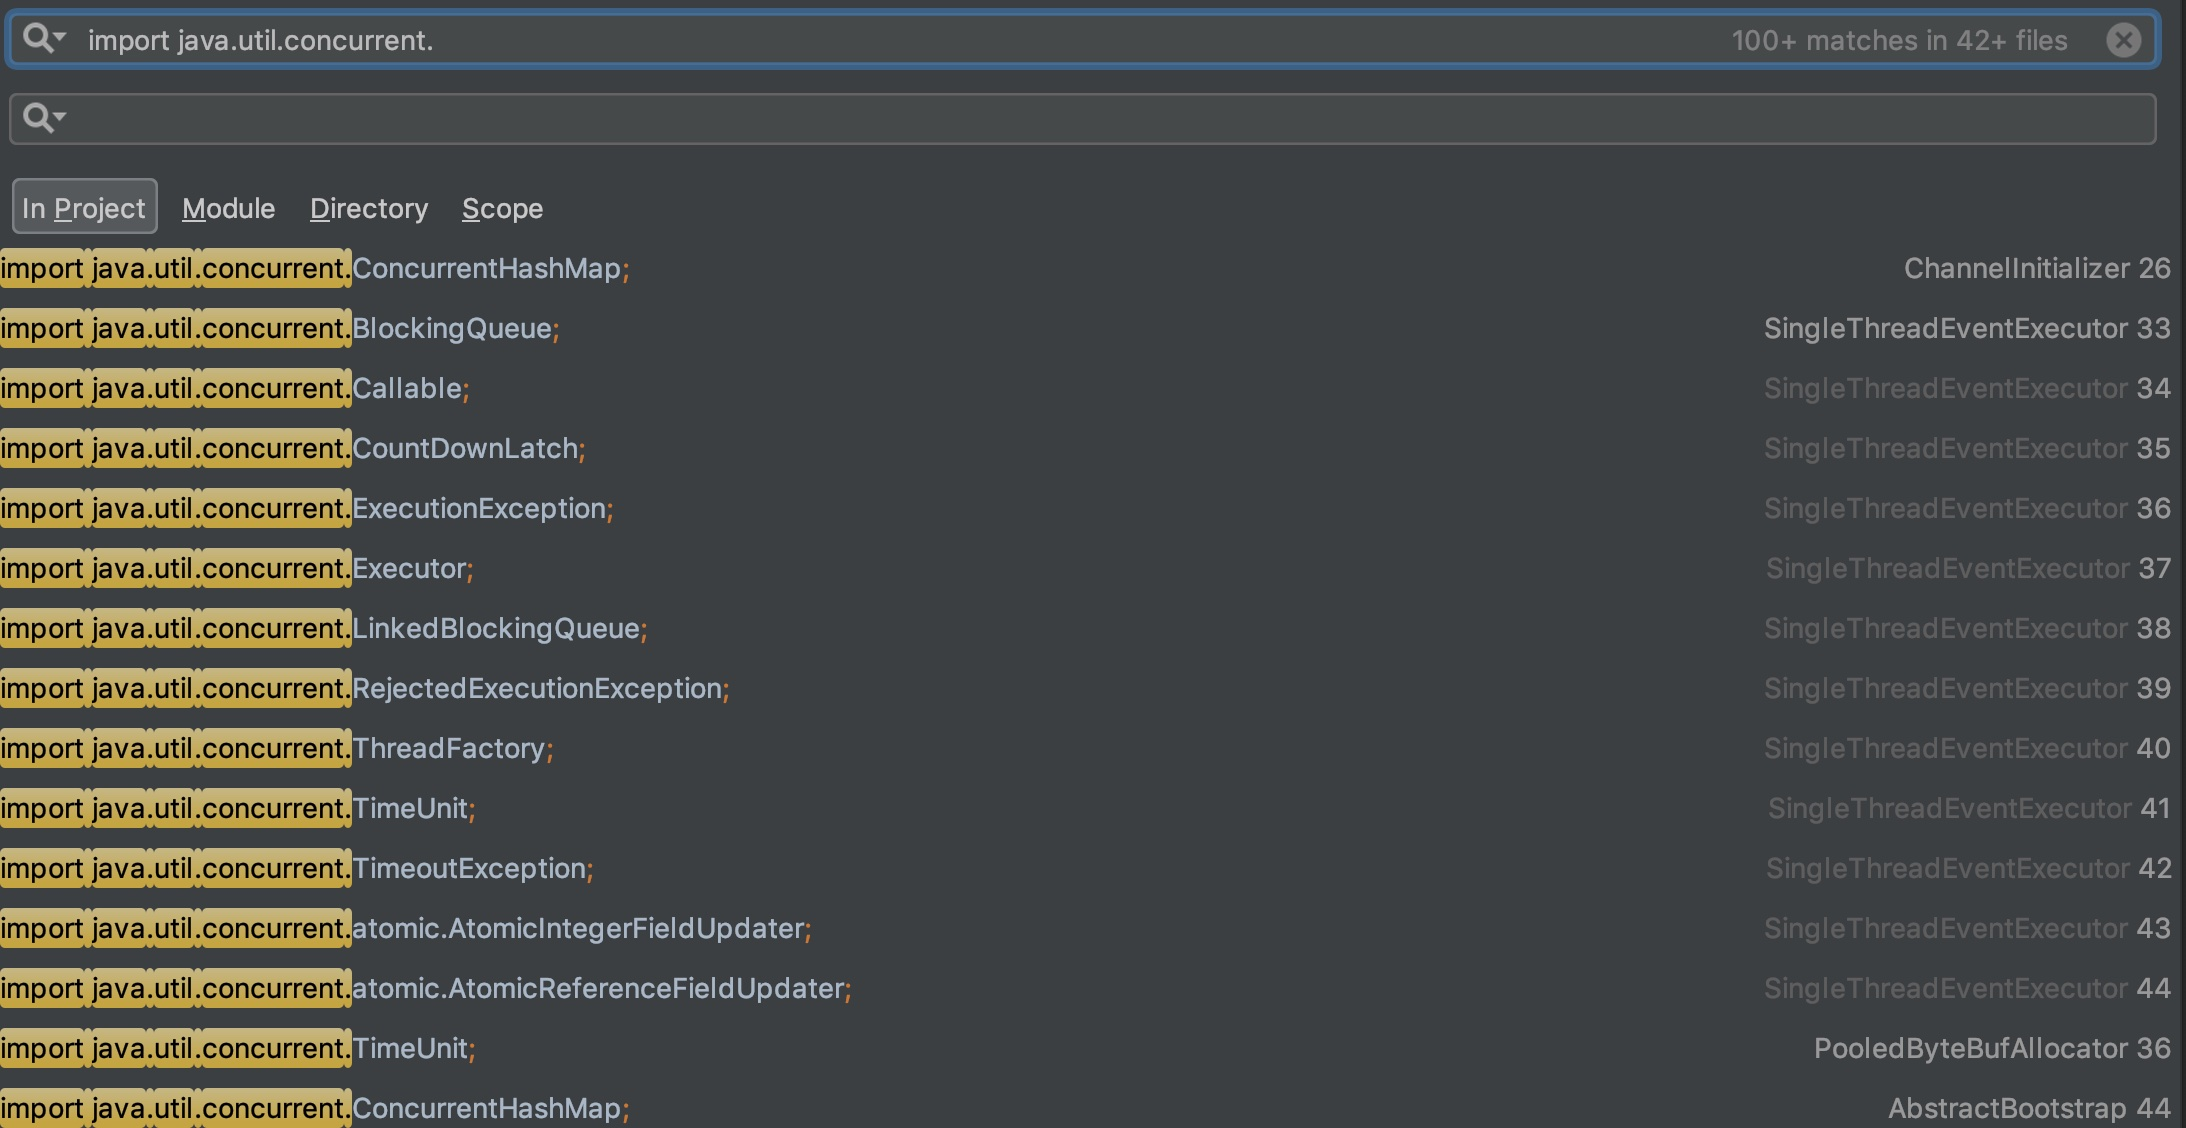Select the ThreadFactory import result row
The height and width of the screenshot is (1128, 2186).
tap(1092, 748)
